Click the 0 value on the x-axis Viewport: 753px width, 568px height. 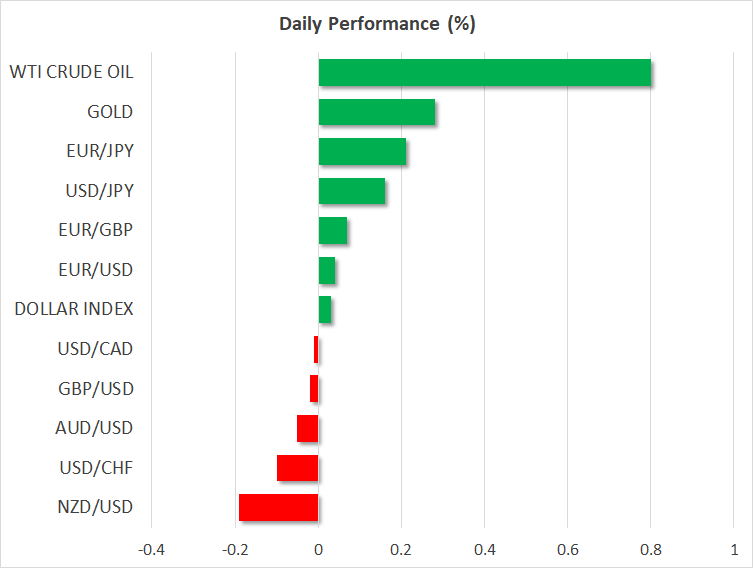click(318, 549)
